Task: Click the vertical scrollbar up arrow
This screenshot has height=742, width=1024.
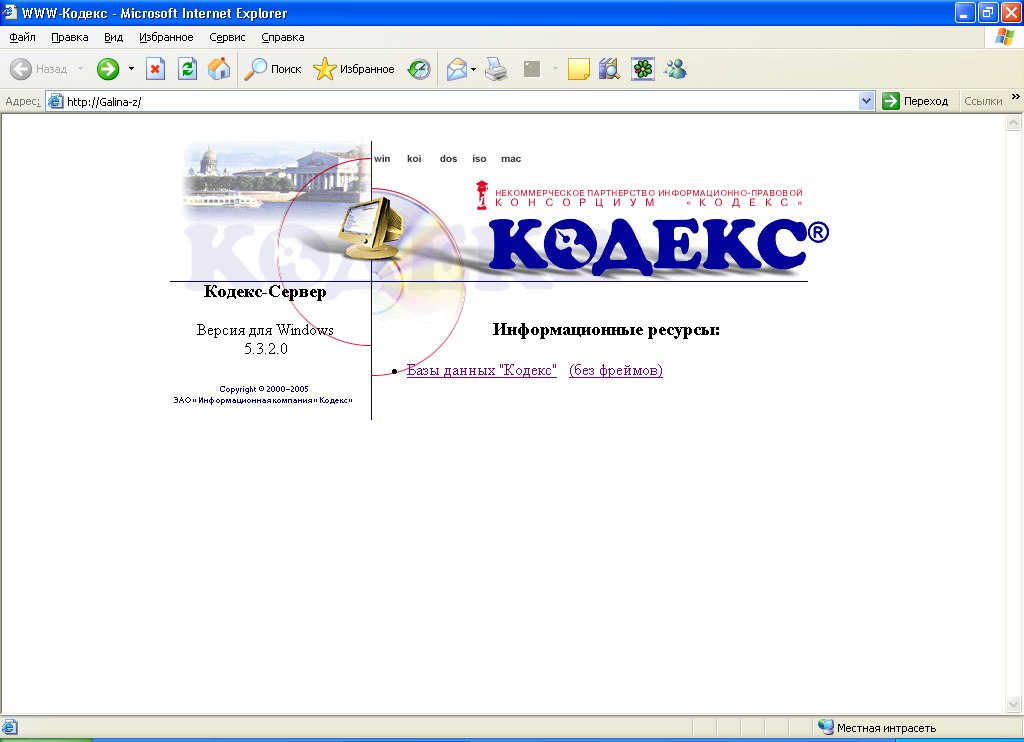Action: pos(1014,122)
